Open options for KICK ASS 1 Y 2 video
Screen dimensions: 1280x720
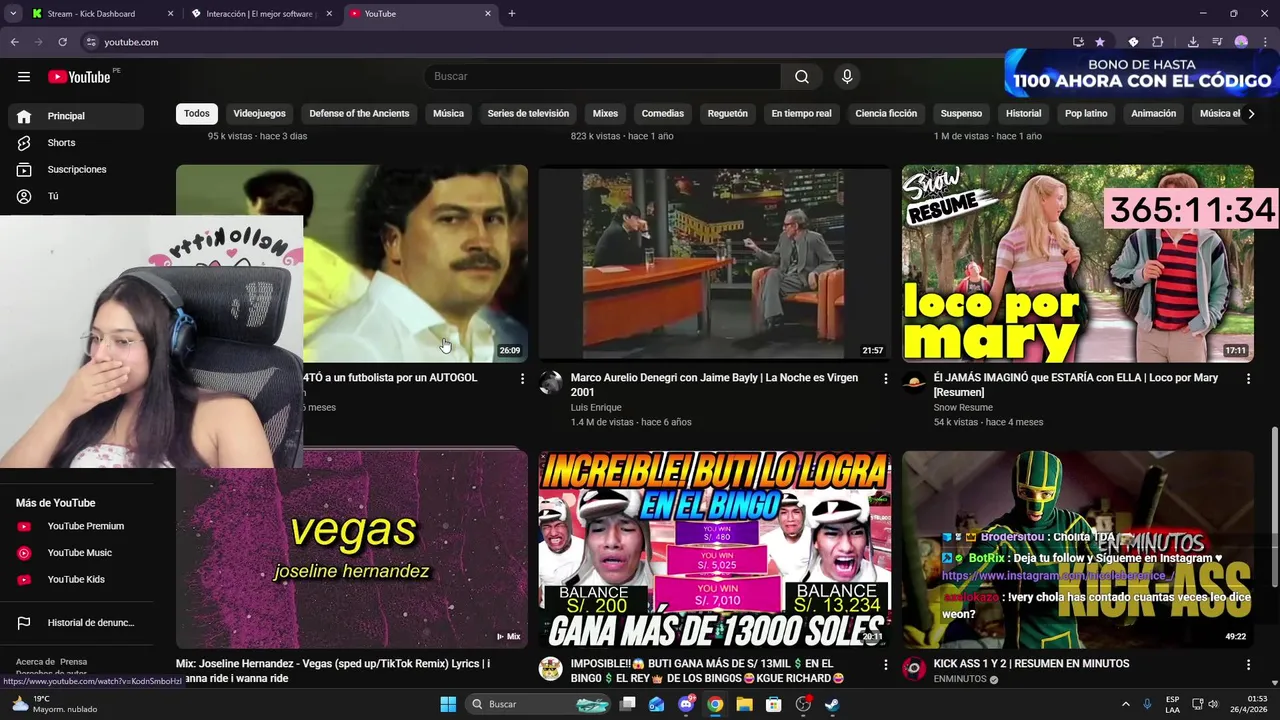(x=1248, y=665)
